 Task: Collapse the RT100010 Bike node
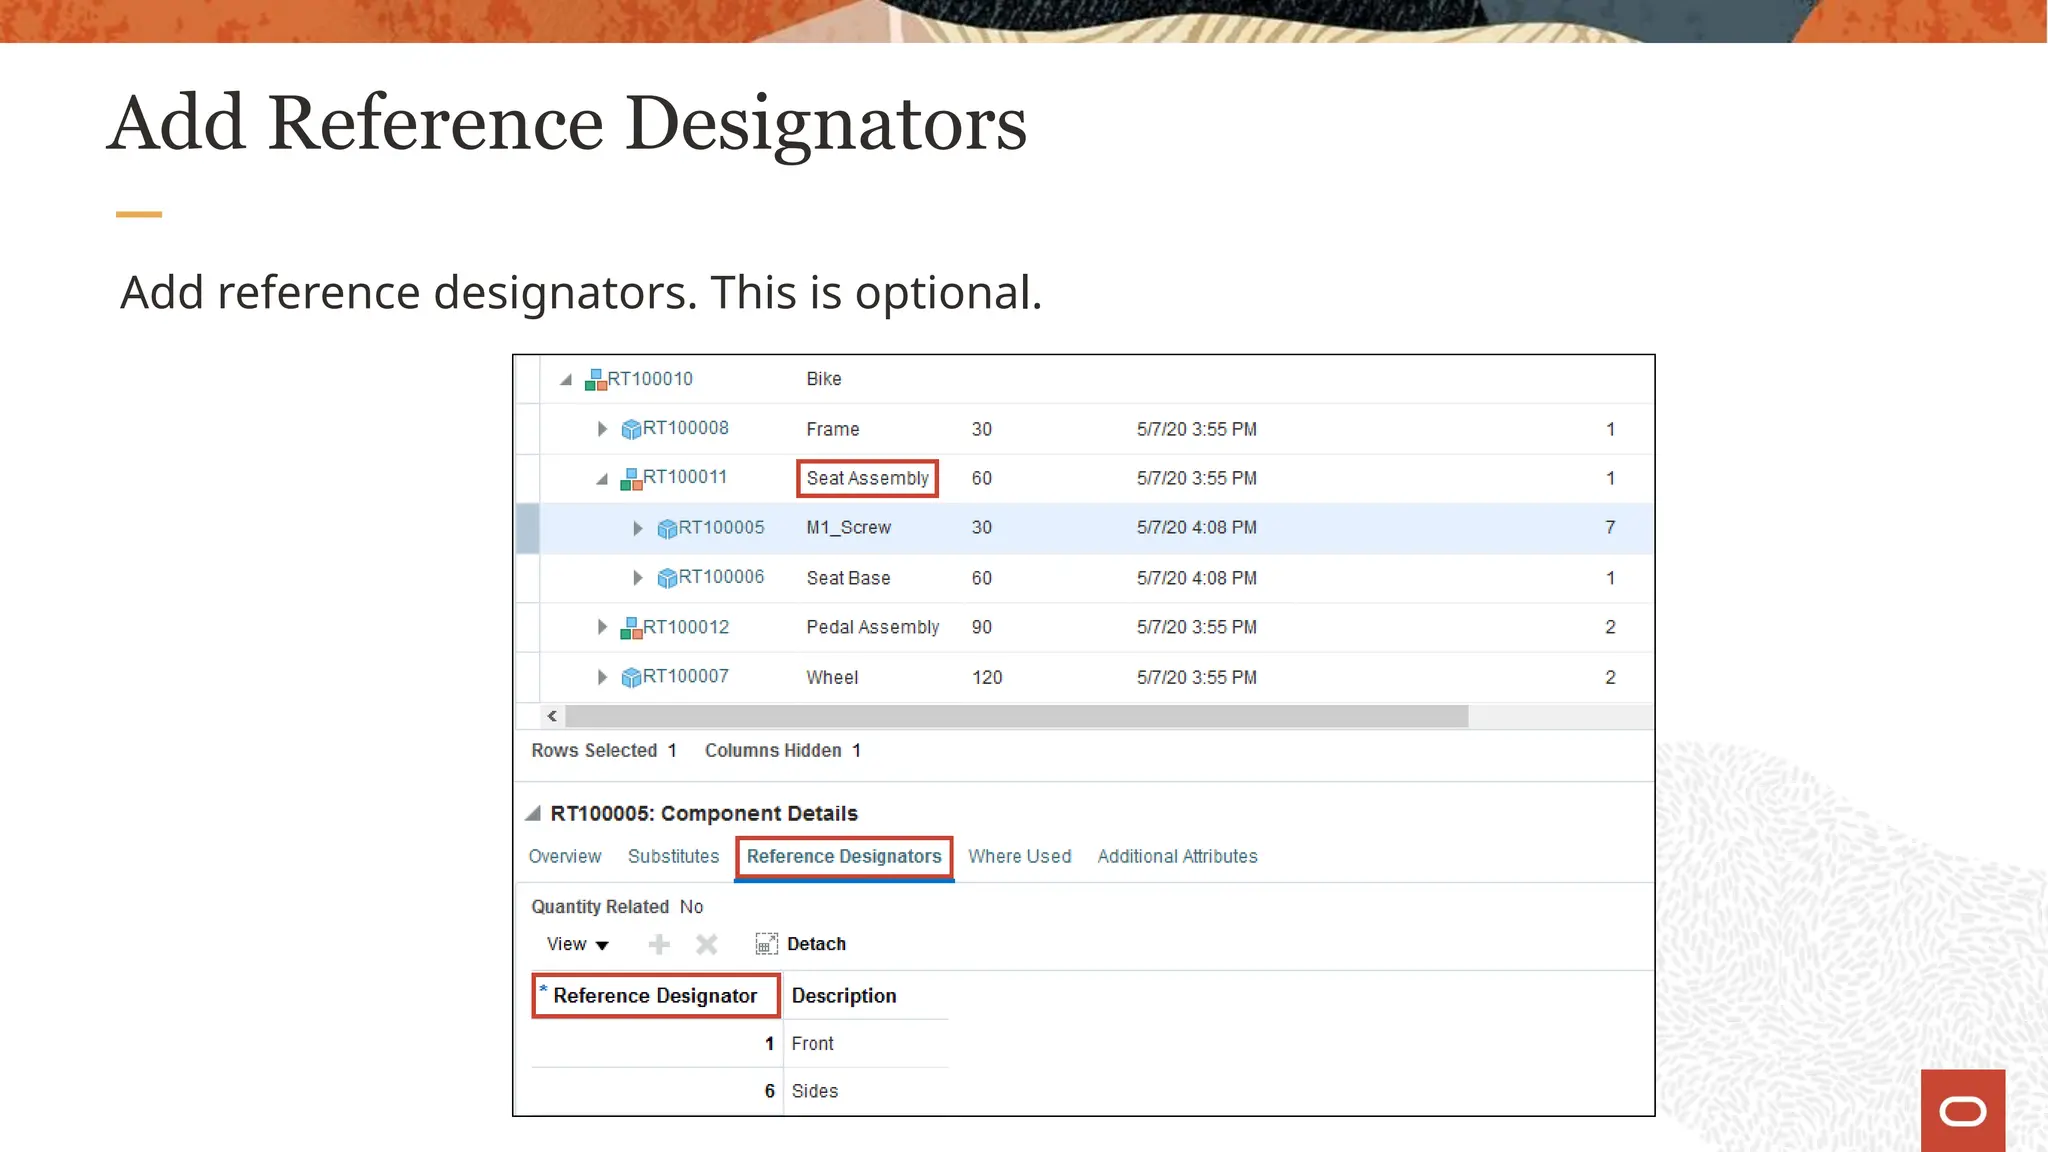[566, 379]
